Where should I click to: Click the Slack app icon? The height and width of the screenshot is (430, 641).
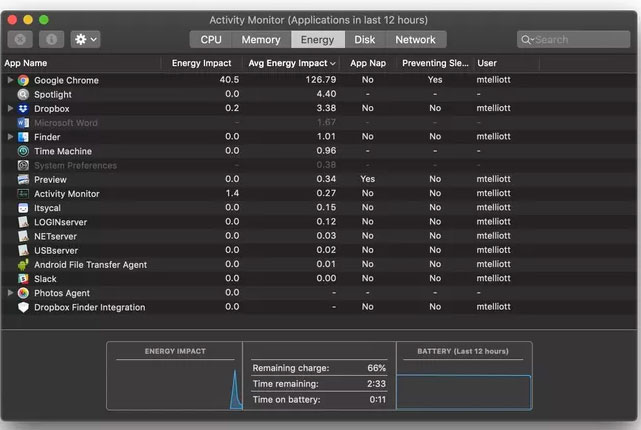point(23,279)
